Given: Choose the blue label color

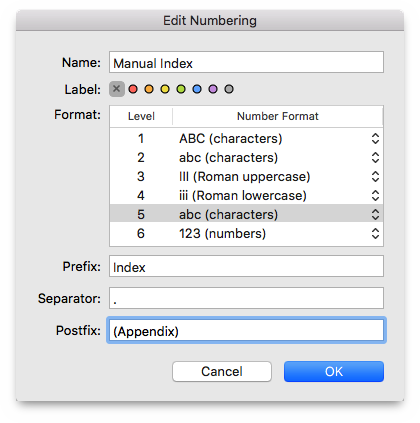Looking at the screenshot, I should [x=197, y=89].
